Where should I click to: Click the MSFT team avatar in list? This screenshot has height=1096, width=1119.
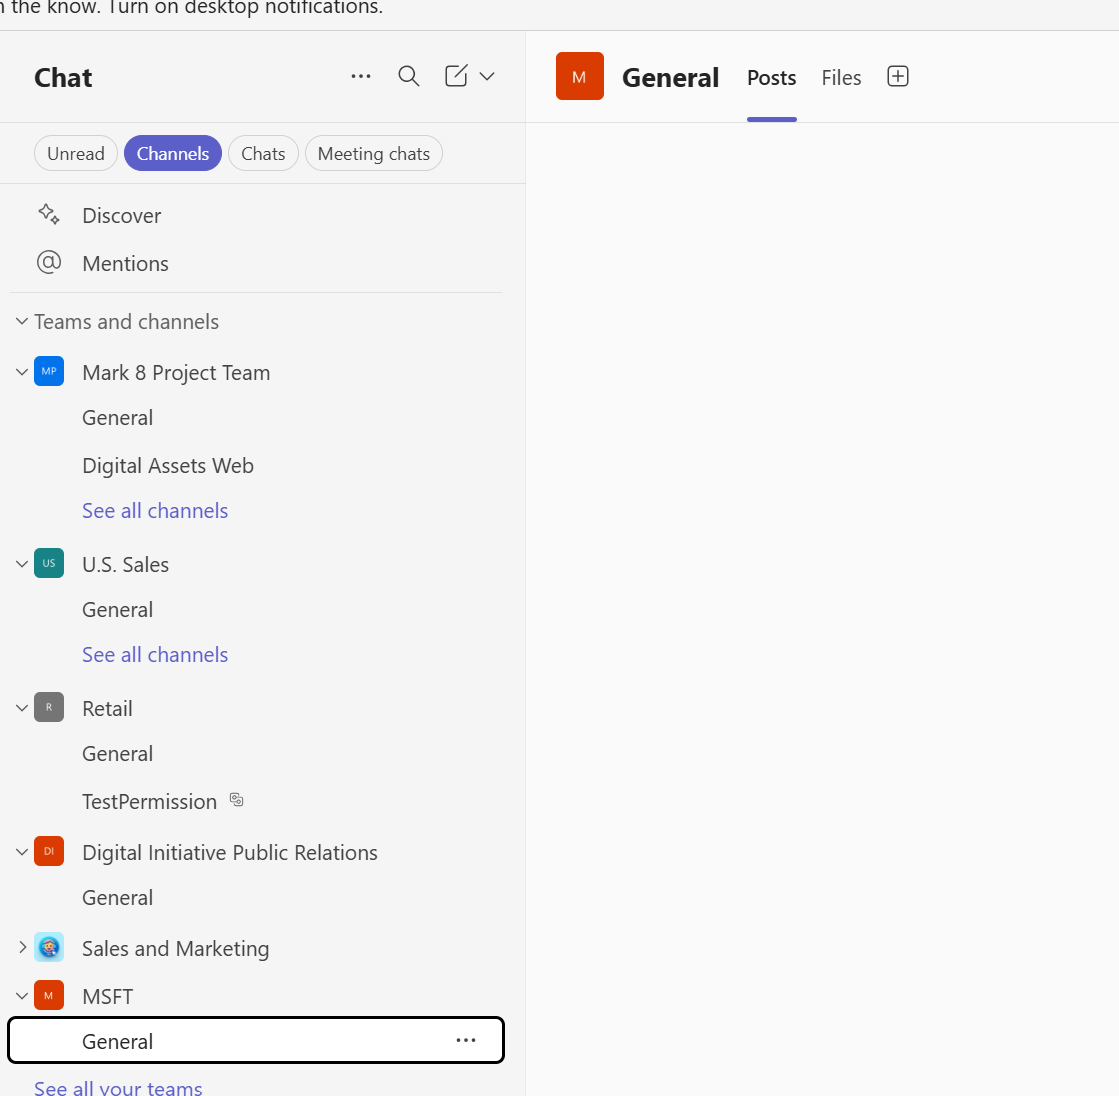tap(49, 995)
